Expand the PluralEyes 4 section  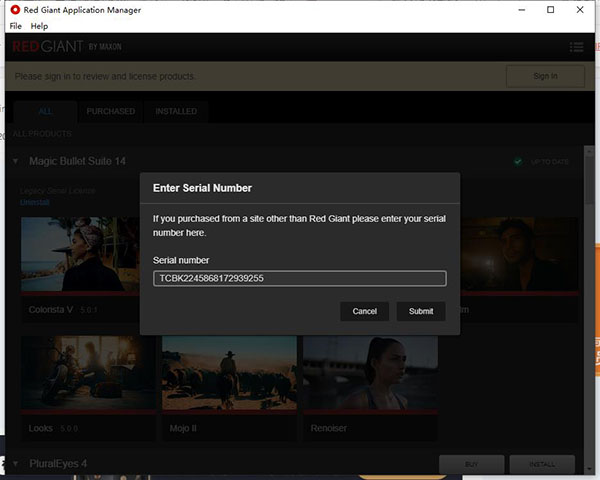(x=15, y=464)
